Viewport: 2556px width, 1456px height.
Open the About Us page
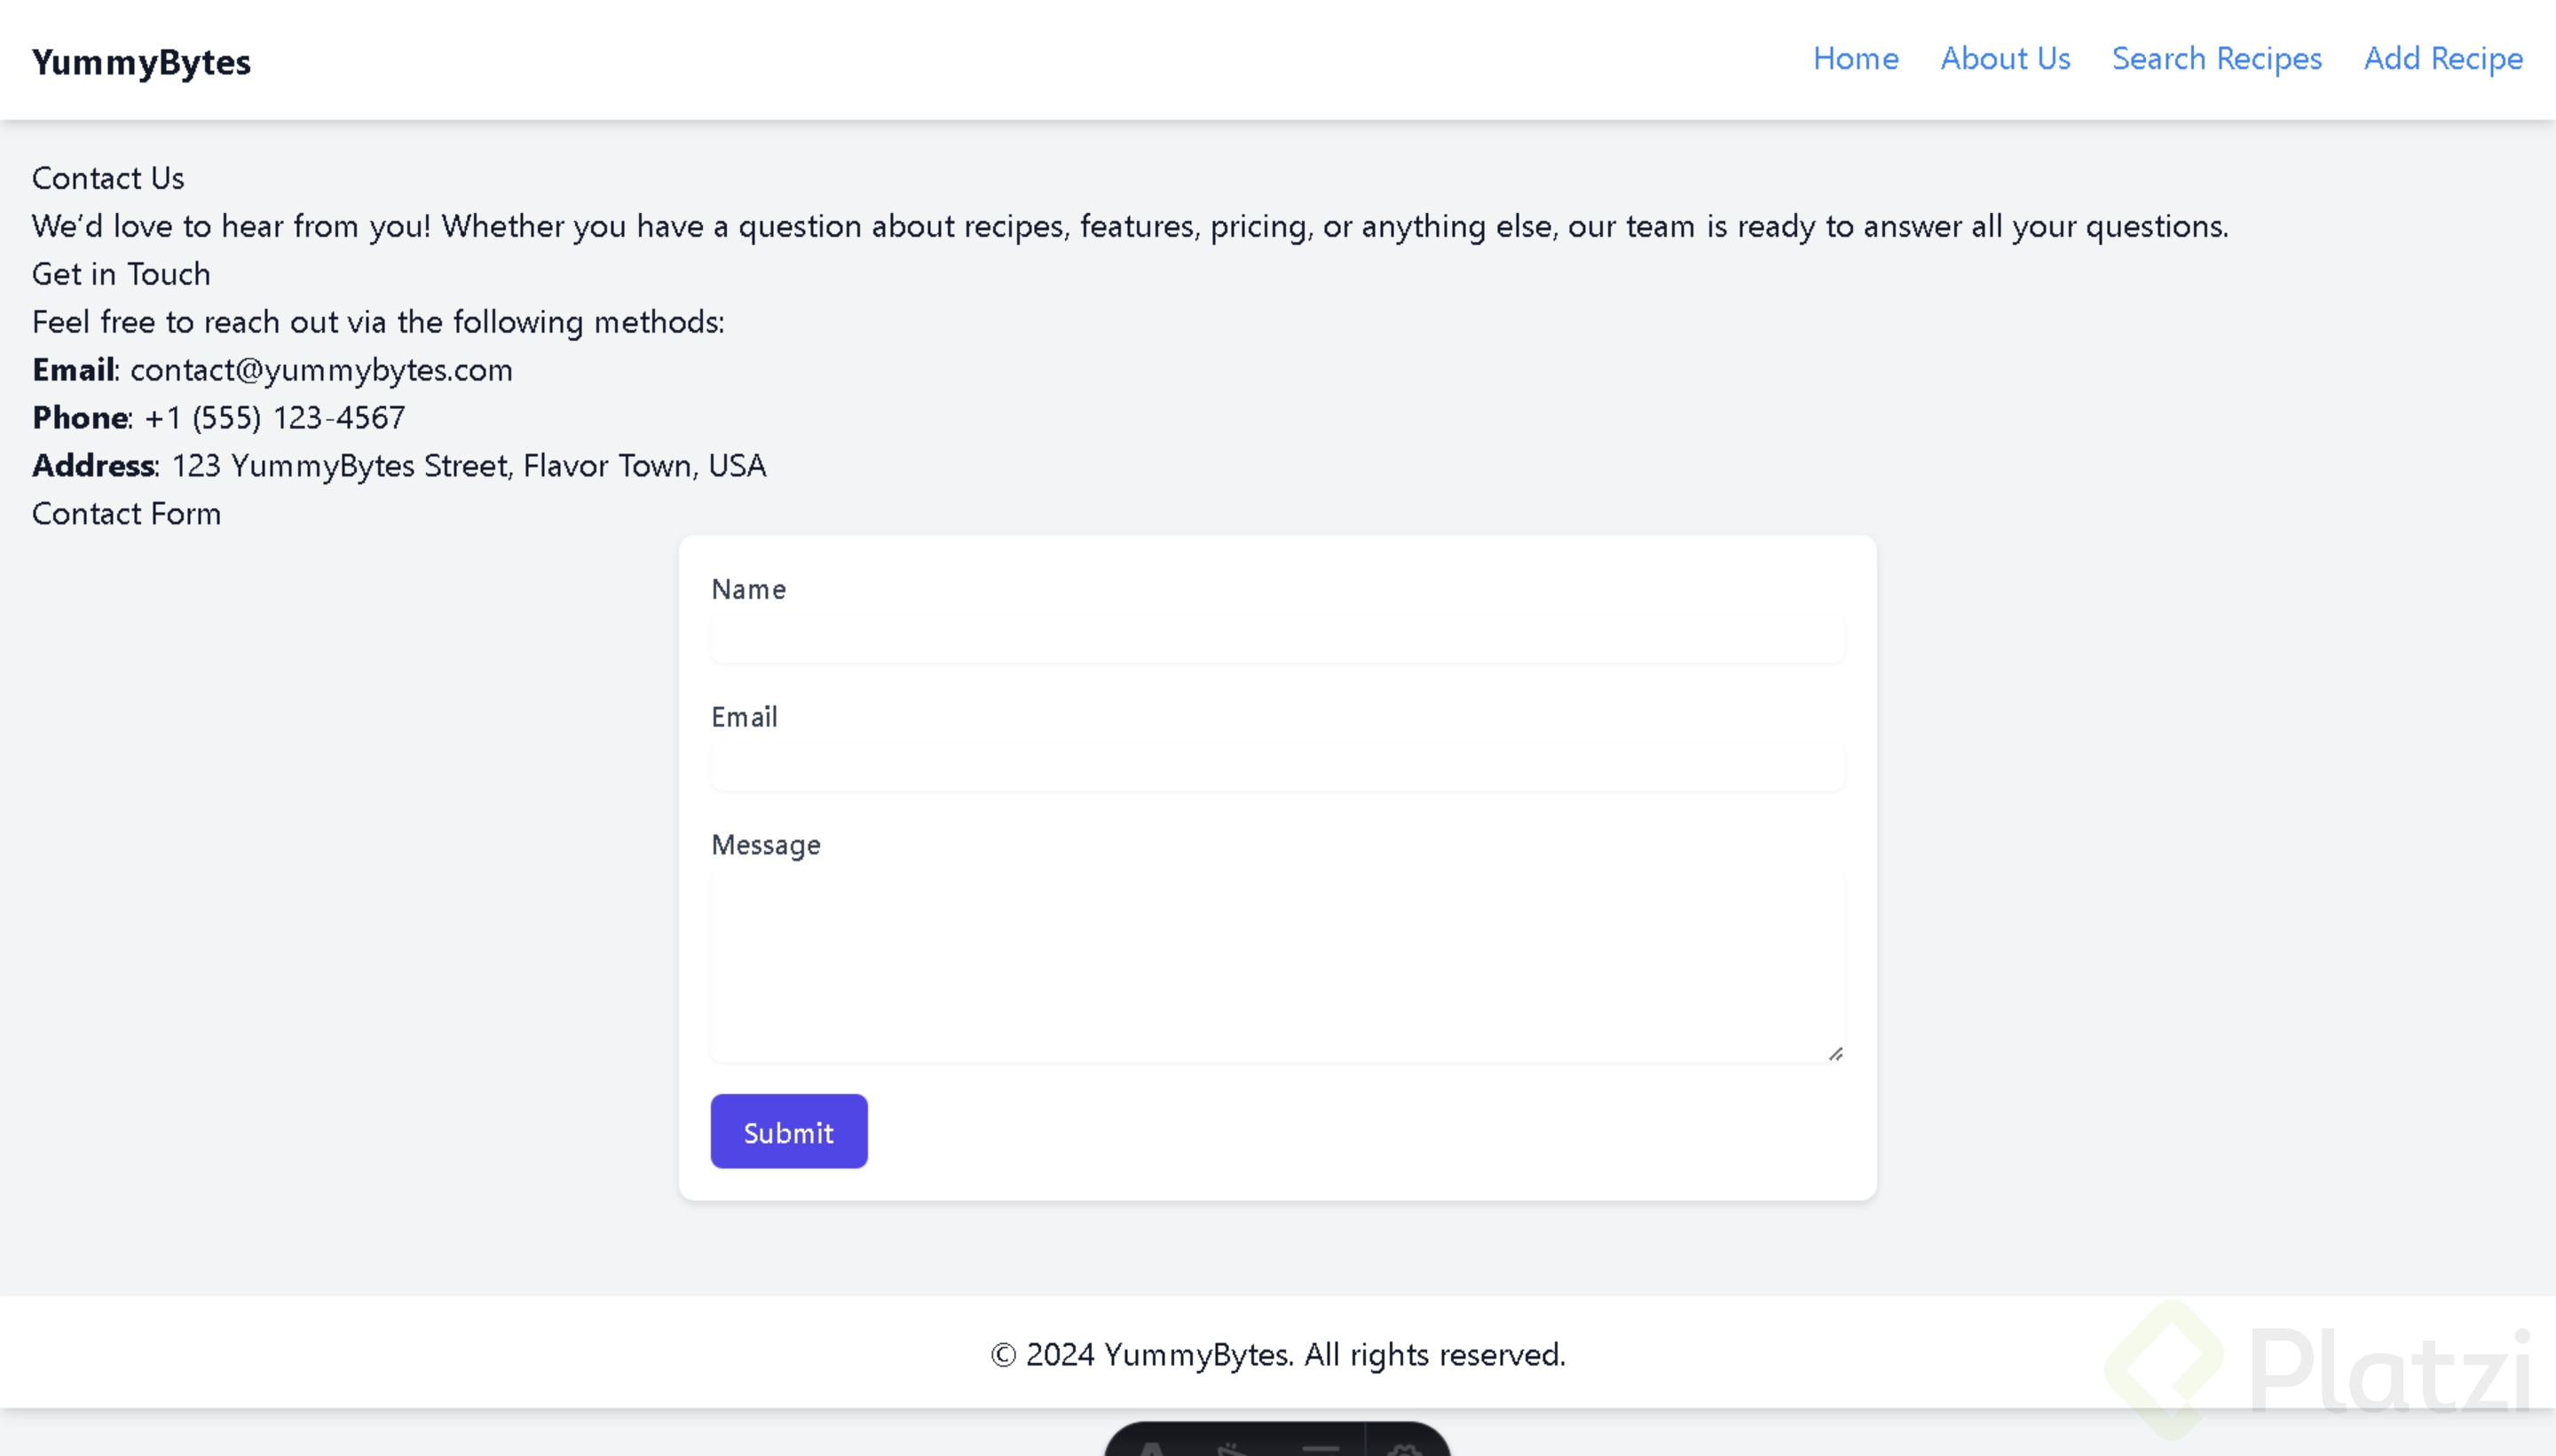tap(2005, 59)
